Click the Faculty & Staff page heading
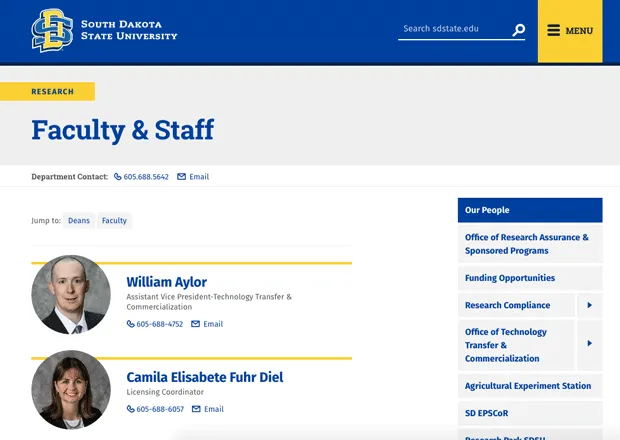 123,130
